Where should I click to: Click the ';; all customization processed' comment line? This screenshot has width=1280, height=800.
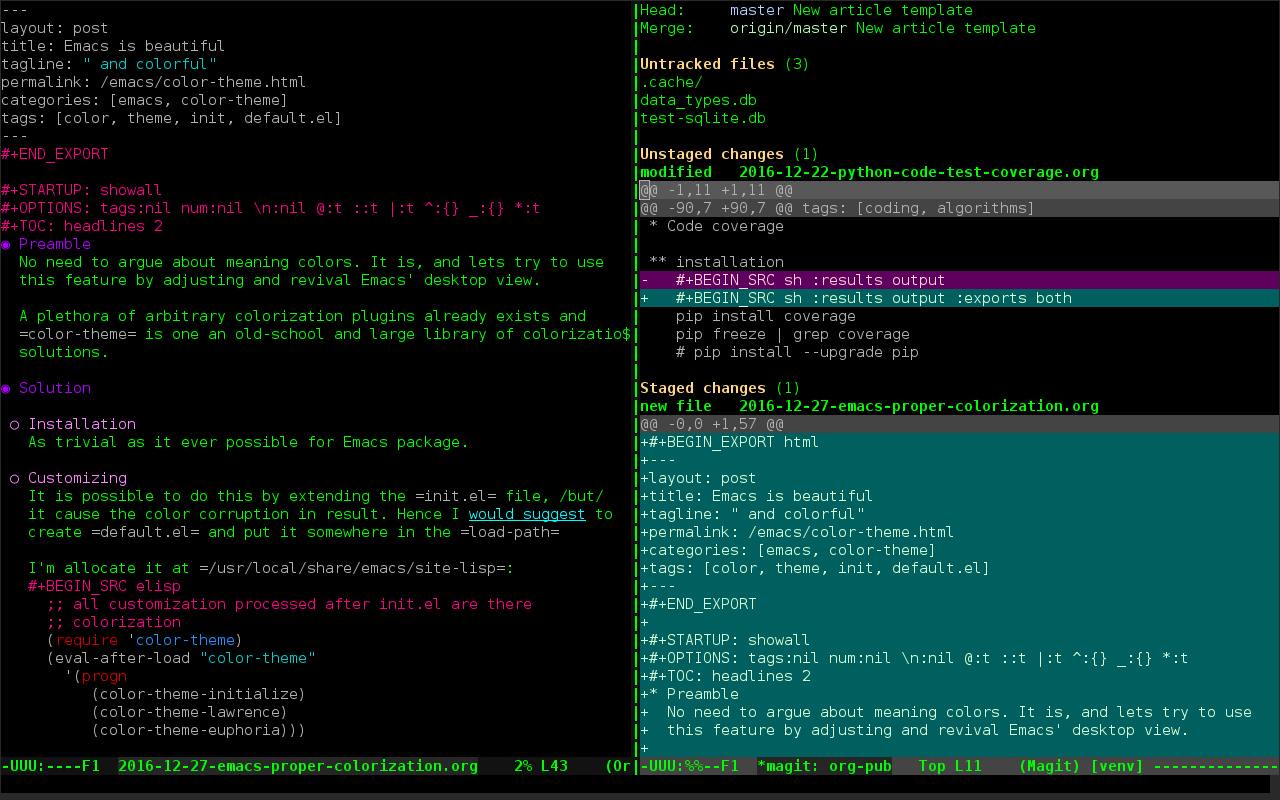click(x=289, y=604)
